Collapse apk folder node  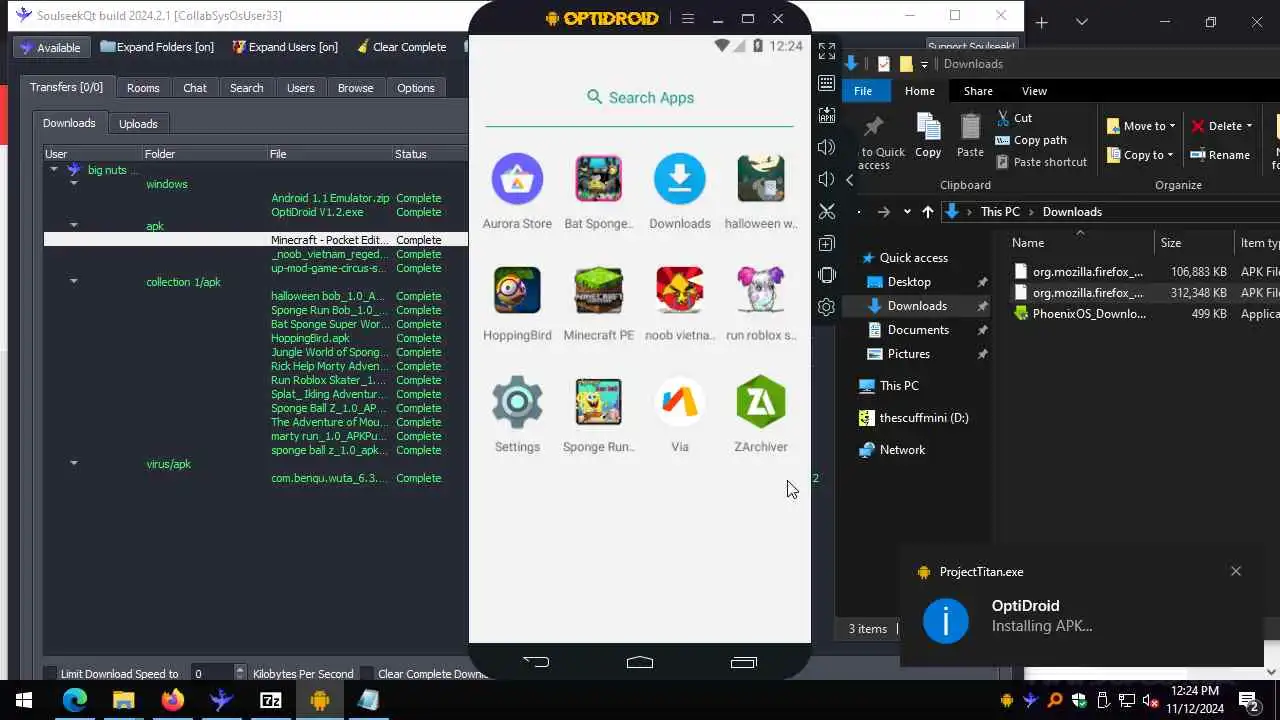(74, 226)
